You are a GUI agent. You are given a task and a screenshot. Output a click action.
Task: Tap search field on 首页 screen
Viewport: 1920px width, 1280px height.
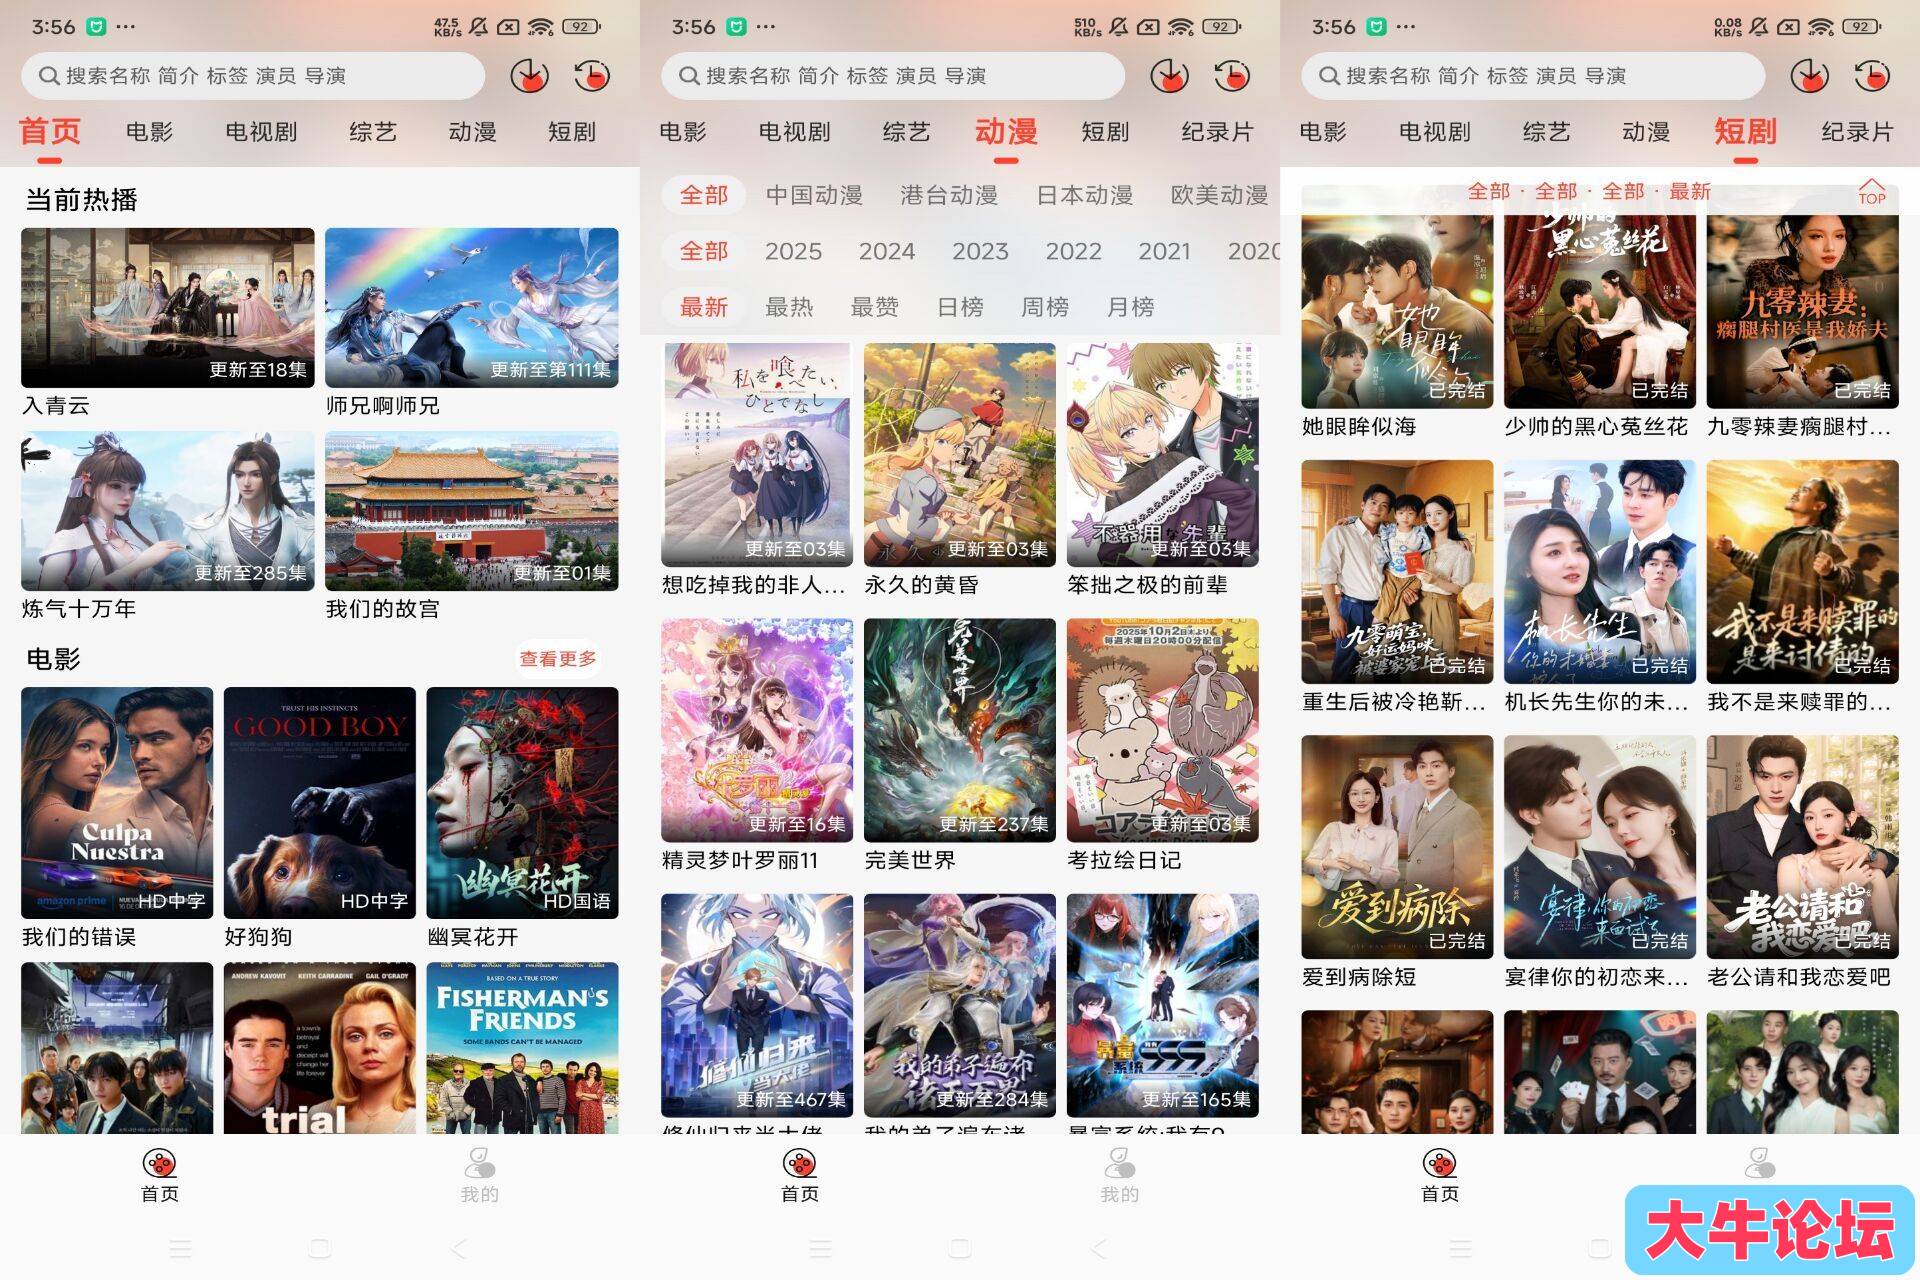tap(253, 76)
